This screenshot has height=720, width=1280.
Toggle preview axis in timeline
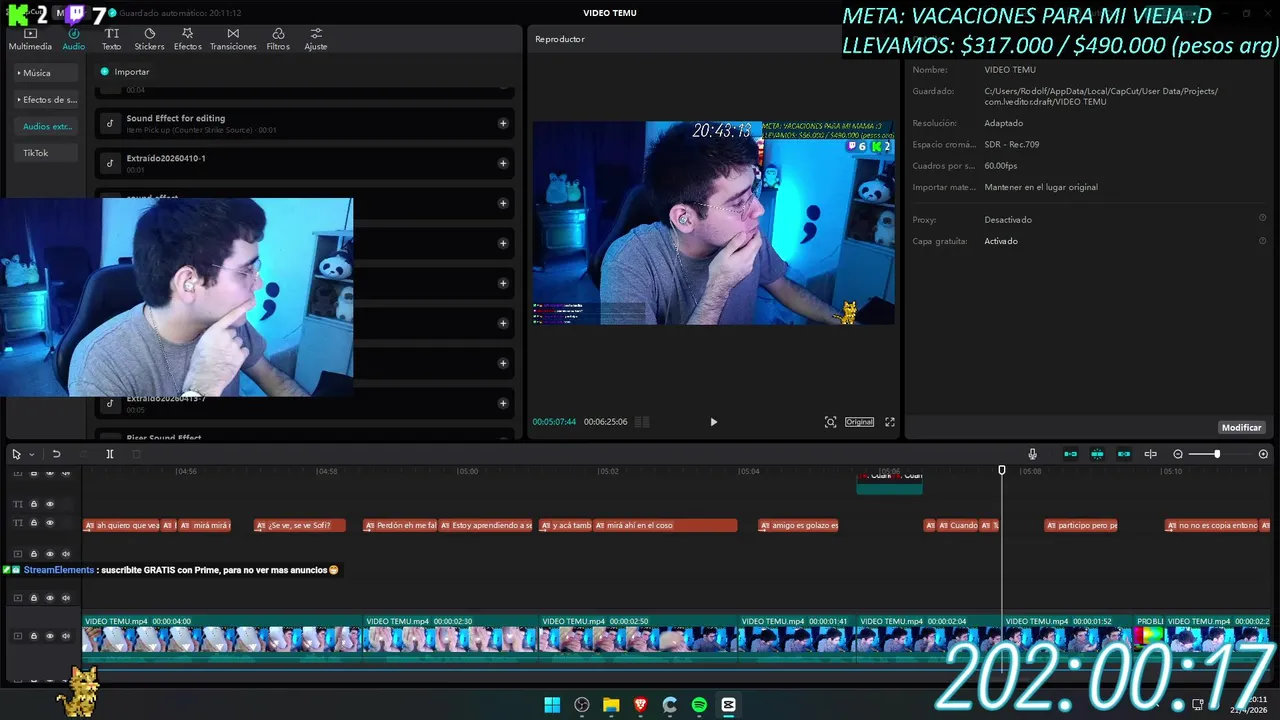[1150, 454]
